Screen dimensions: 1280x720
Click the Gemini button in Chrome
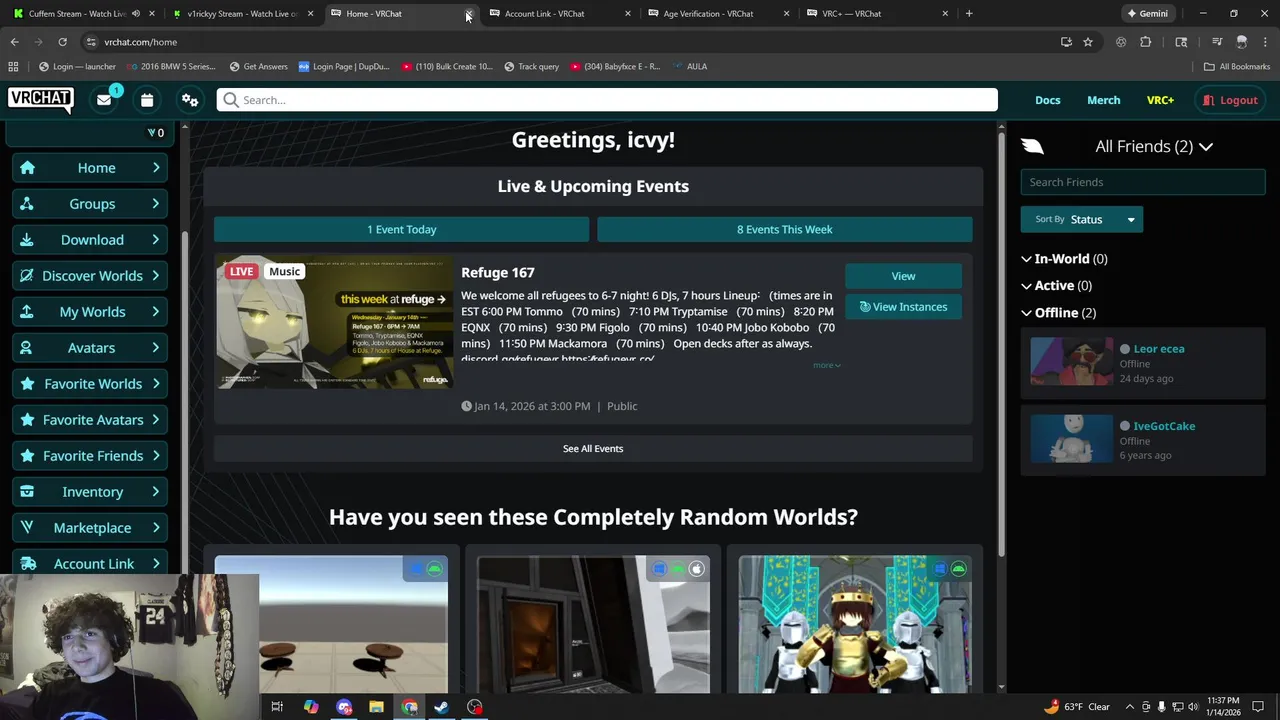point(1147,14)
